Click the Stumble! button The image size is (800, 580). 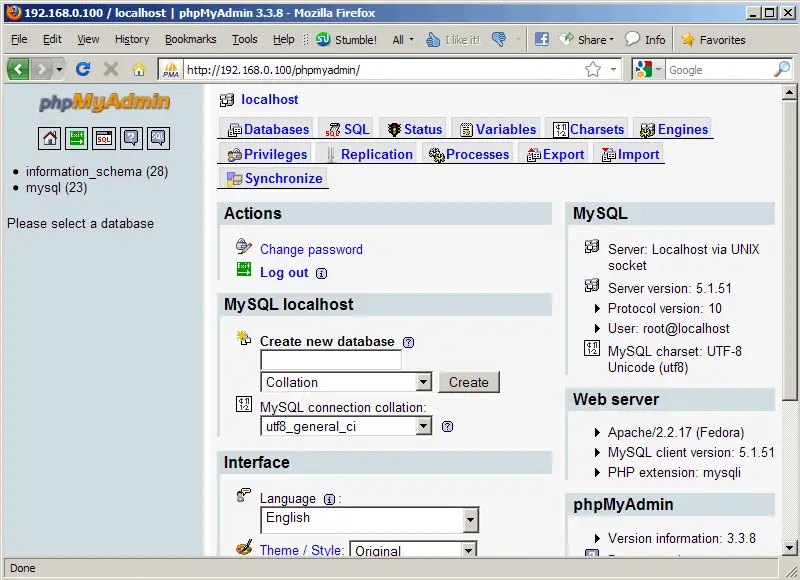[x=346, y=39]
